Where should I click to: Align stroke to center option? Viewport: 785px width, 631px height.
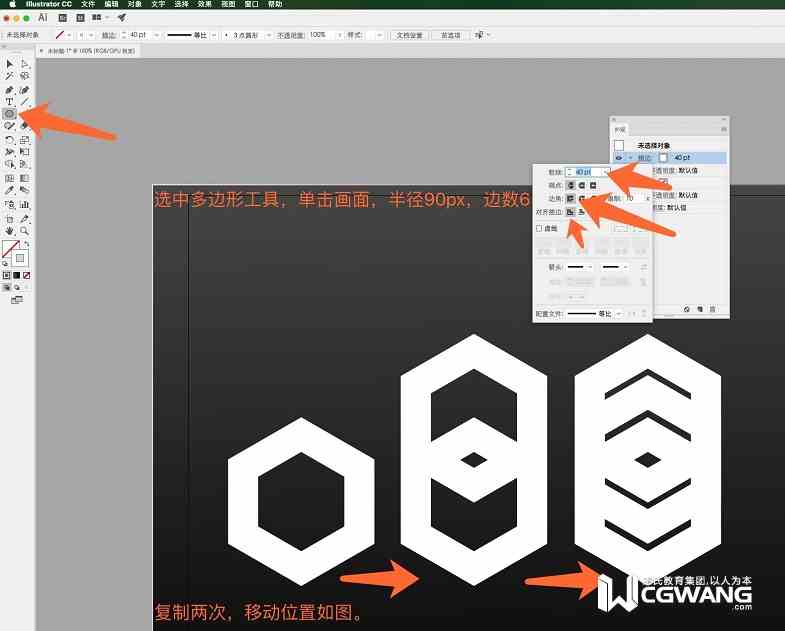[x=570, y=212]
